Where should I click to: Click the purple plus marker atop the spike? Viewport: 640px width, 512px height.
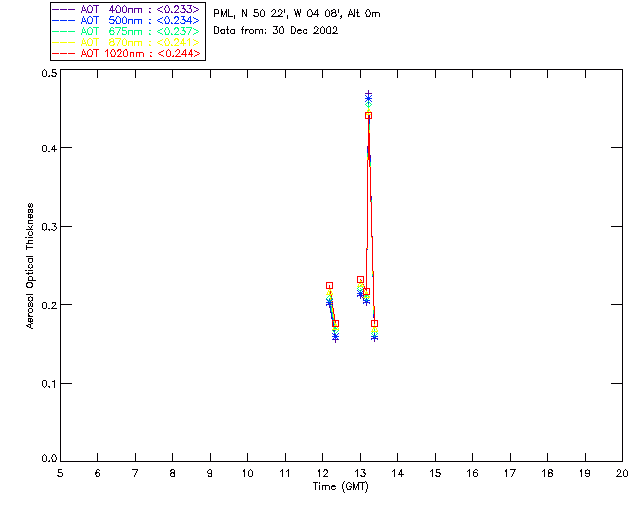pyautogui.click(x=368, y=94)
